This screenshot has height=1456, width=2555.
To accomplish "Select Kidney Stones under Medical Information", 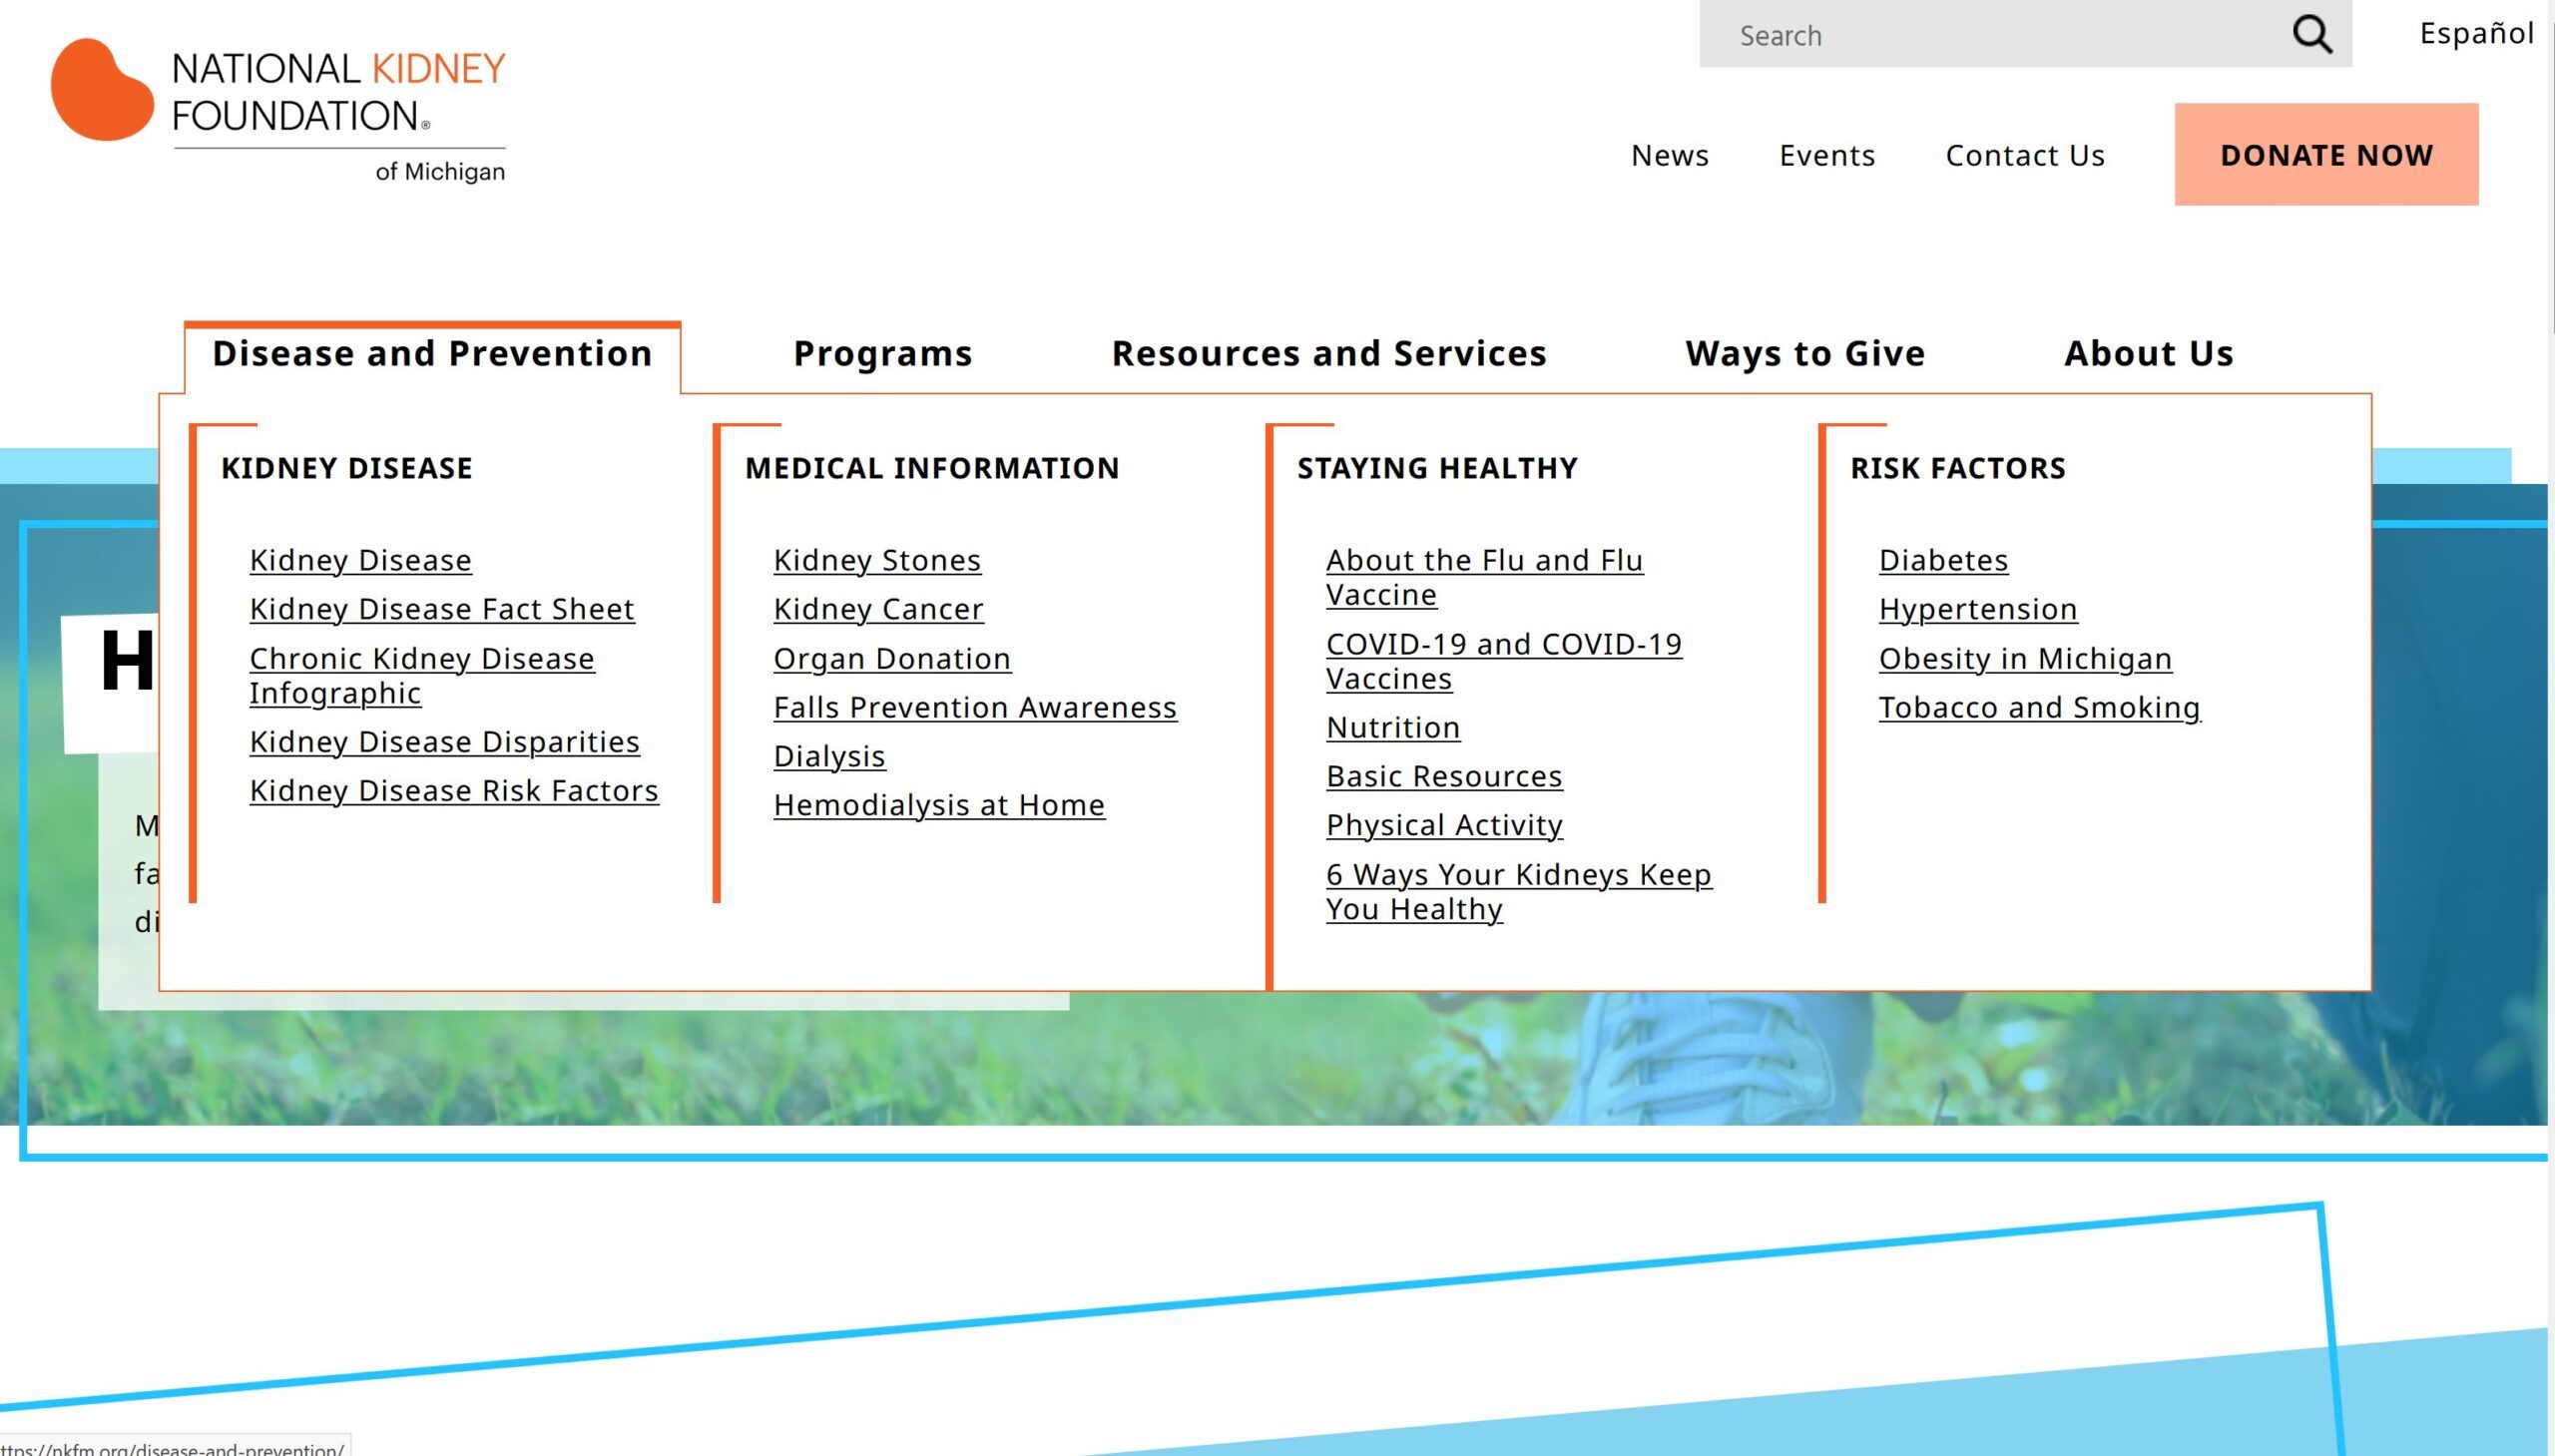I will coord(876,560).
